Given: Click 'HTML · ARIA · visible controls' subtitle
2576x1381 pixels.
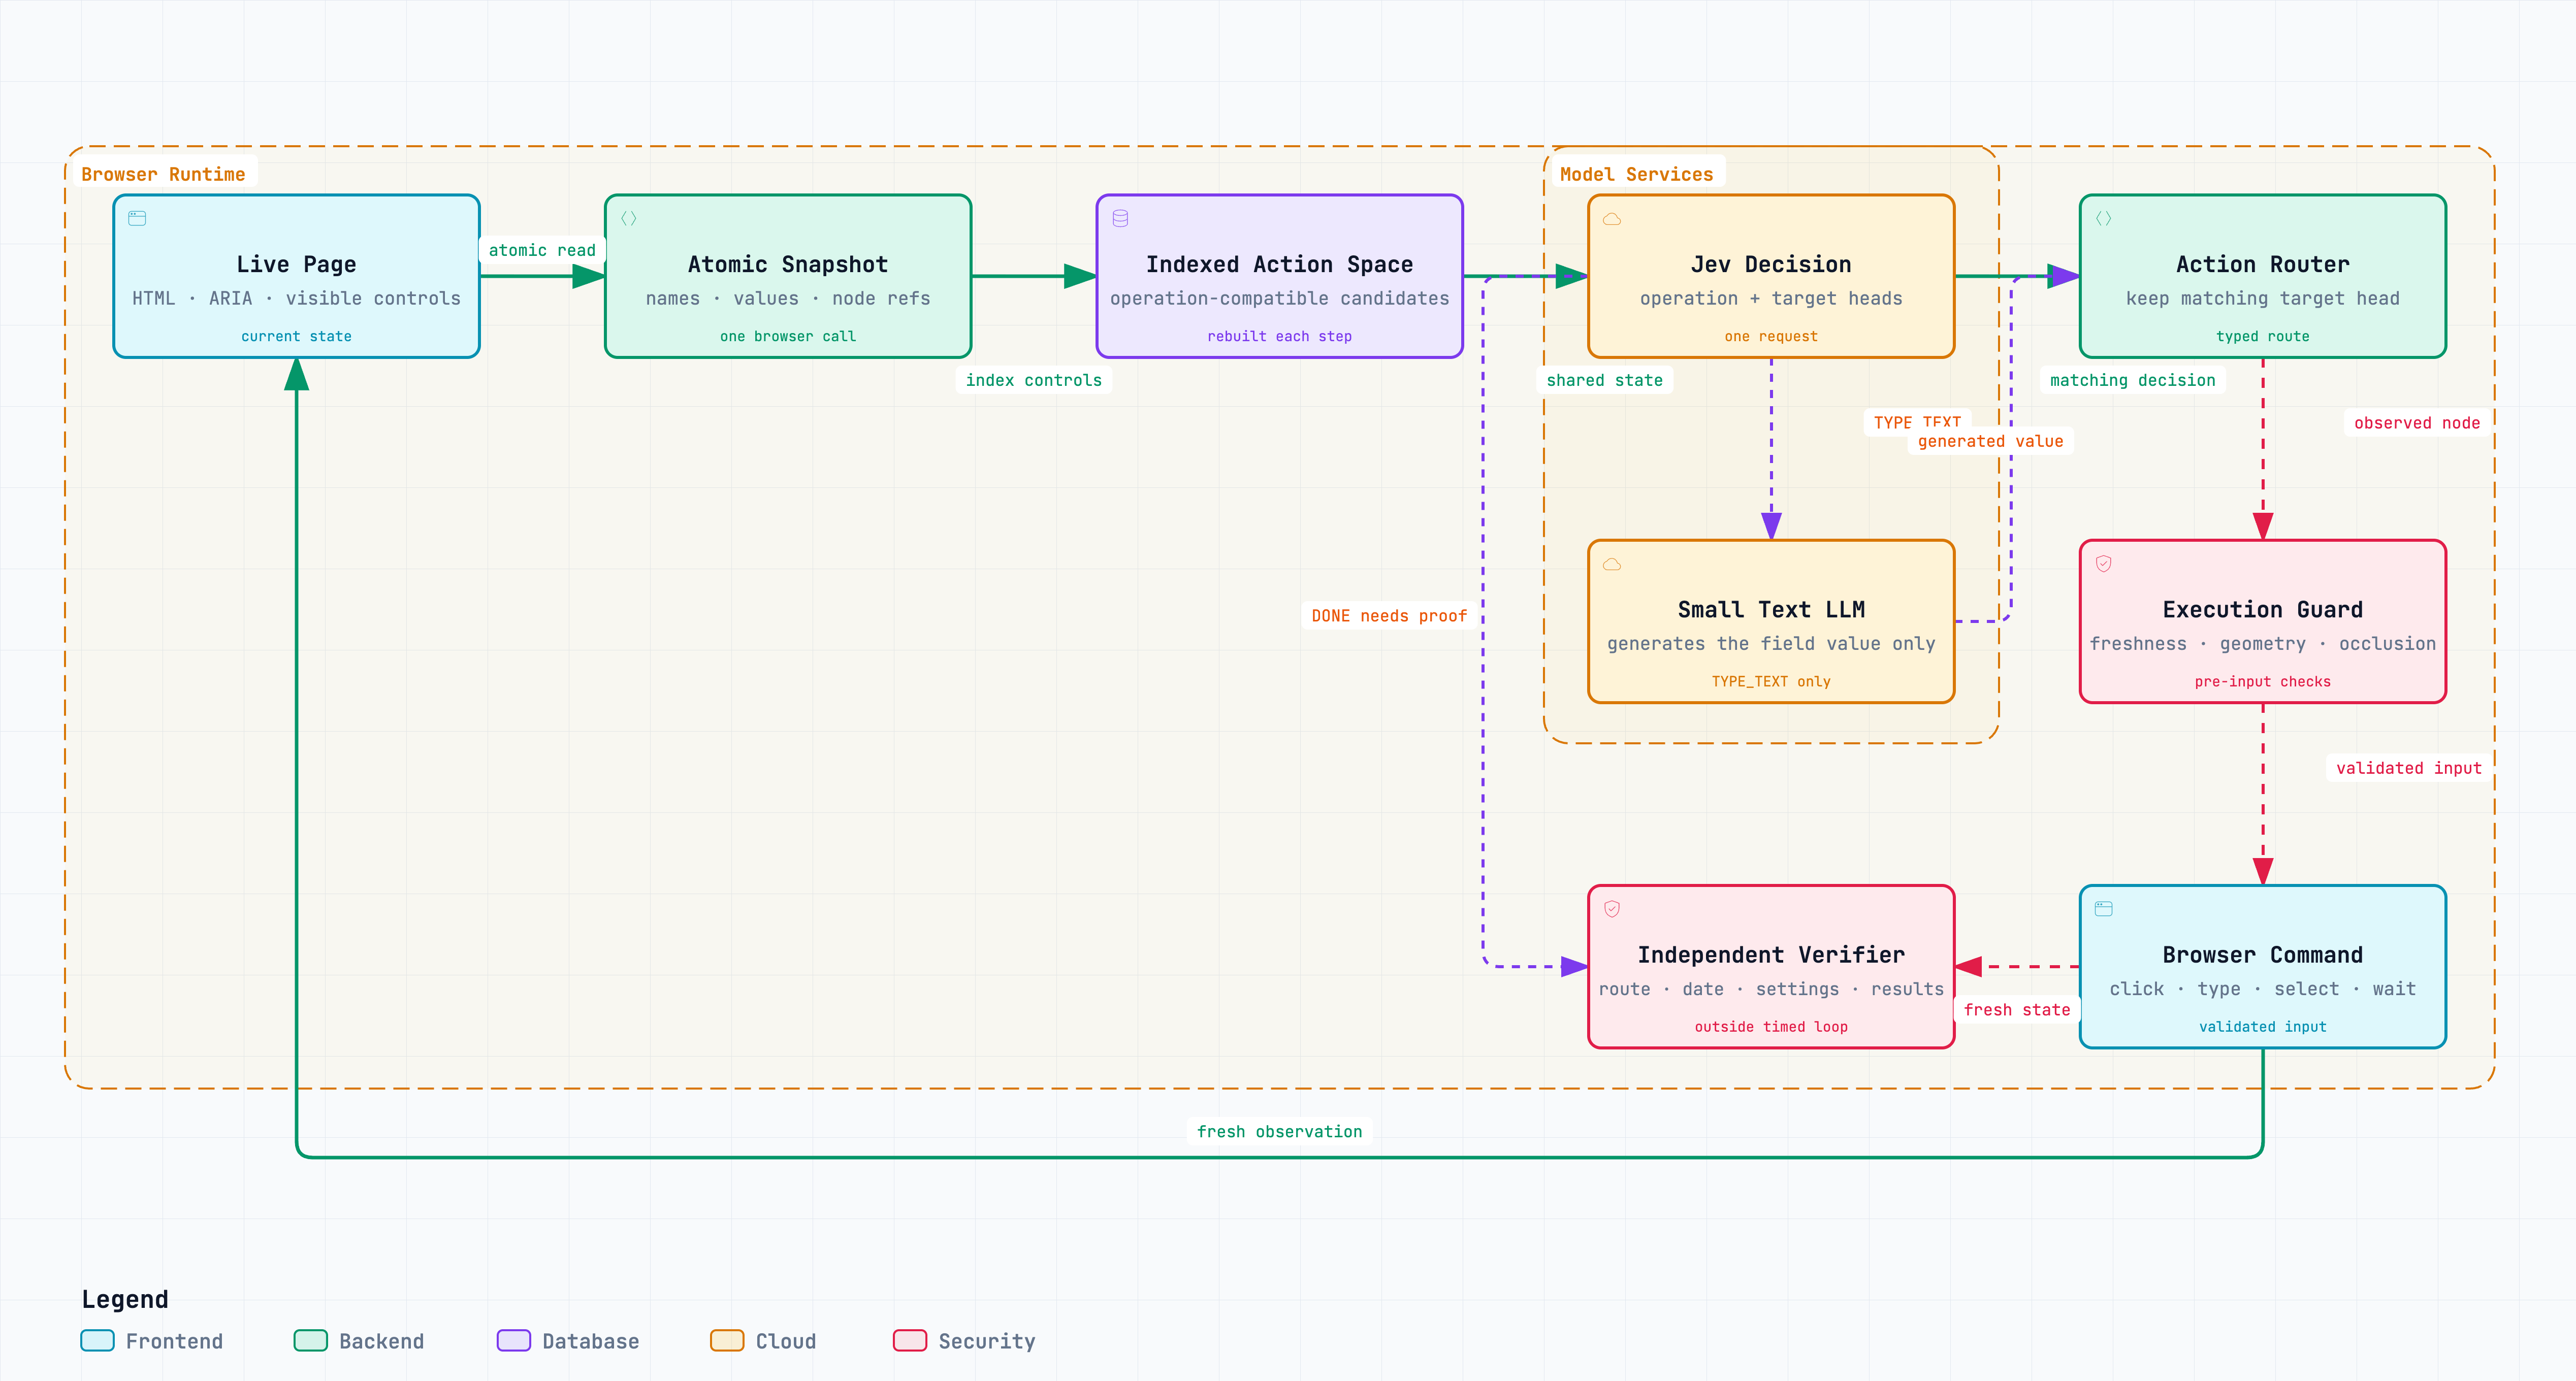Looking at the screenshot, I should click(x=296, y=298).
